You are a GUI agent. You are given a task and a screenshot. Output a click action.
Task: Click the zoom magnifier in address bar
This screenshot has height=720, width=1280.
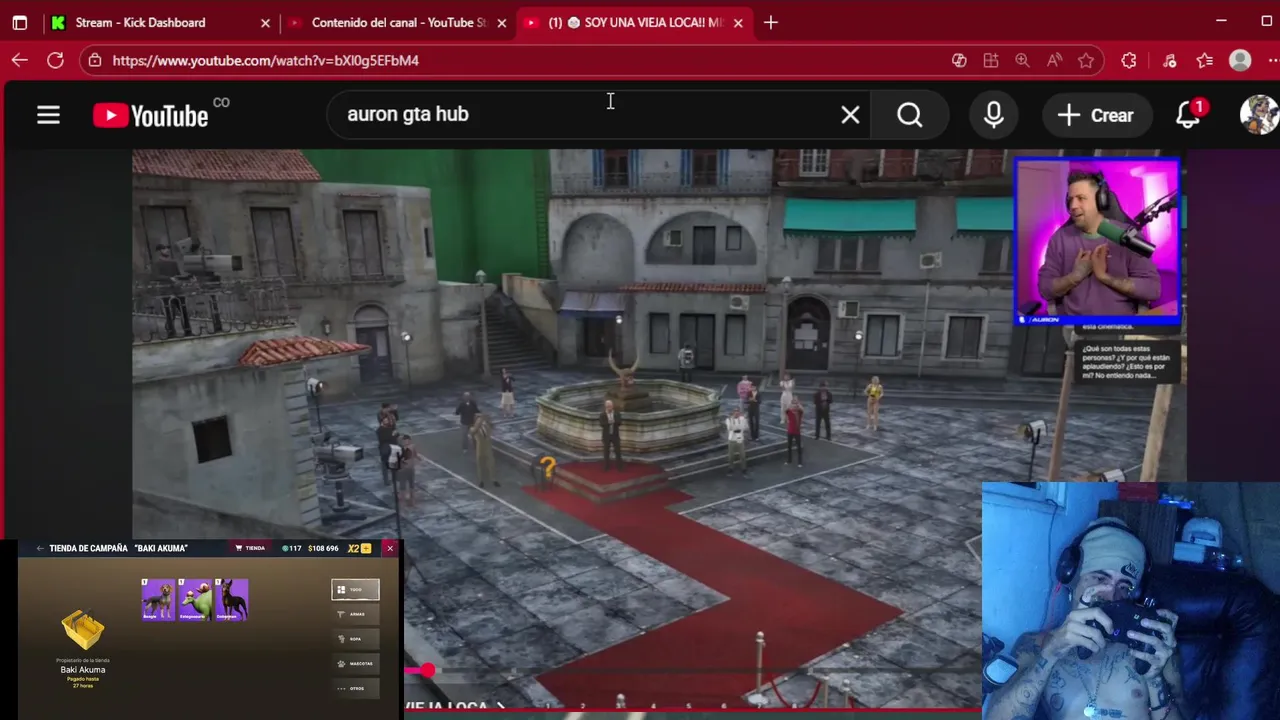click(1022, 60)
